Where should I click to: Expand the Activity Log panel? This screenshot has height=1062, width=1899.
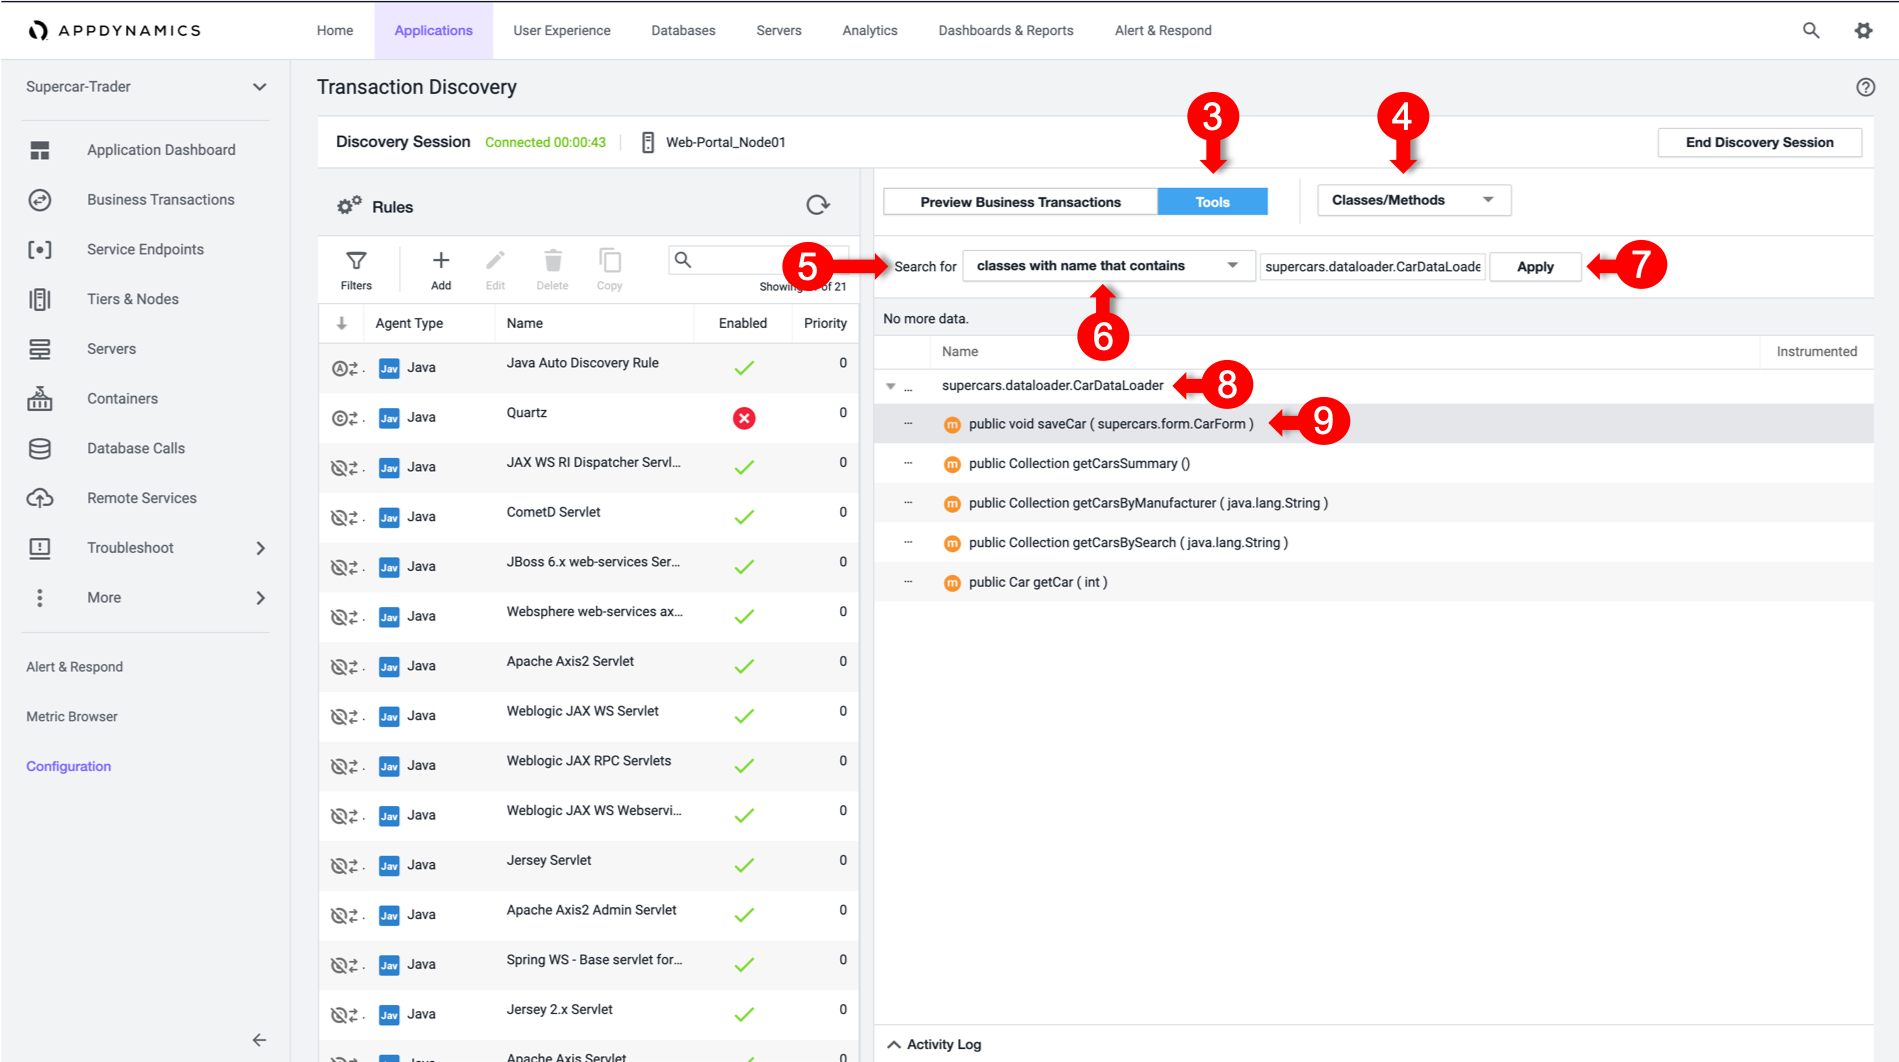point(934,1044)
